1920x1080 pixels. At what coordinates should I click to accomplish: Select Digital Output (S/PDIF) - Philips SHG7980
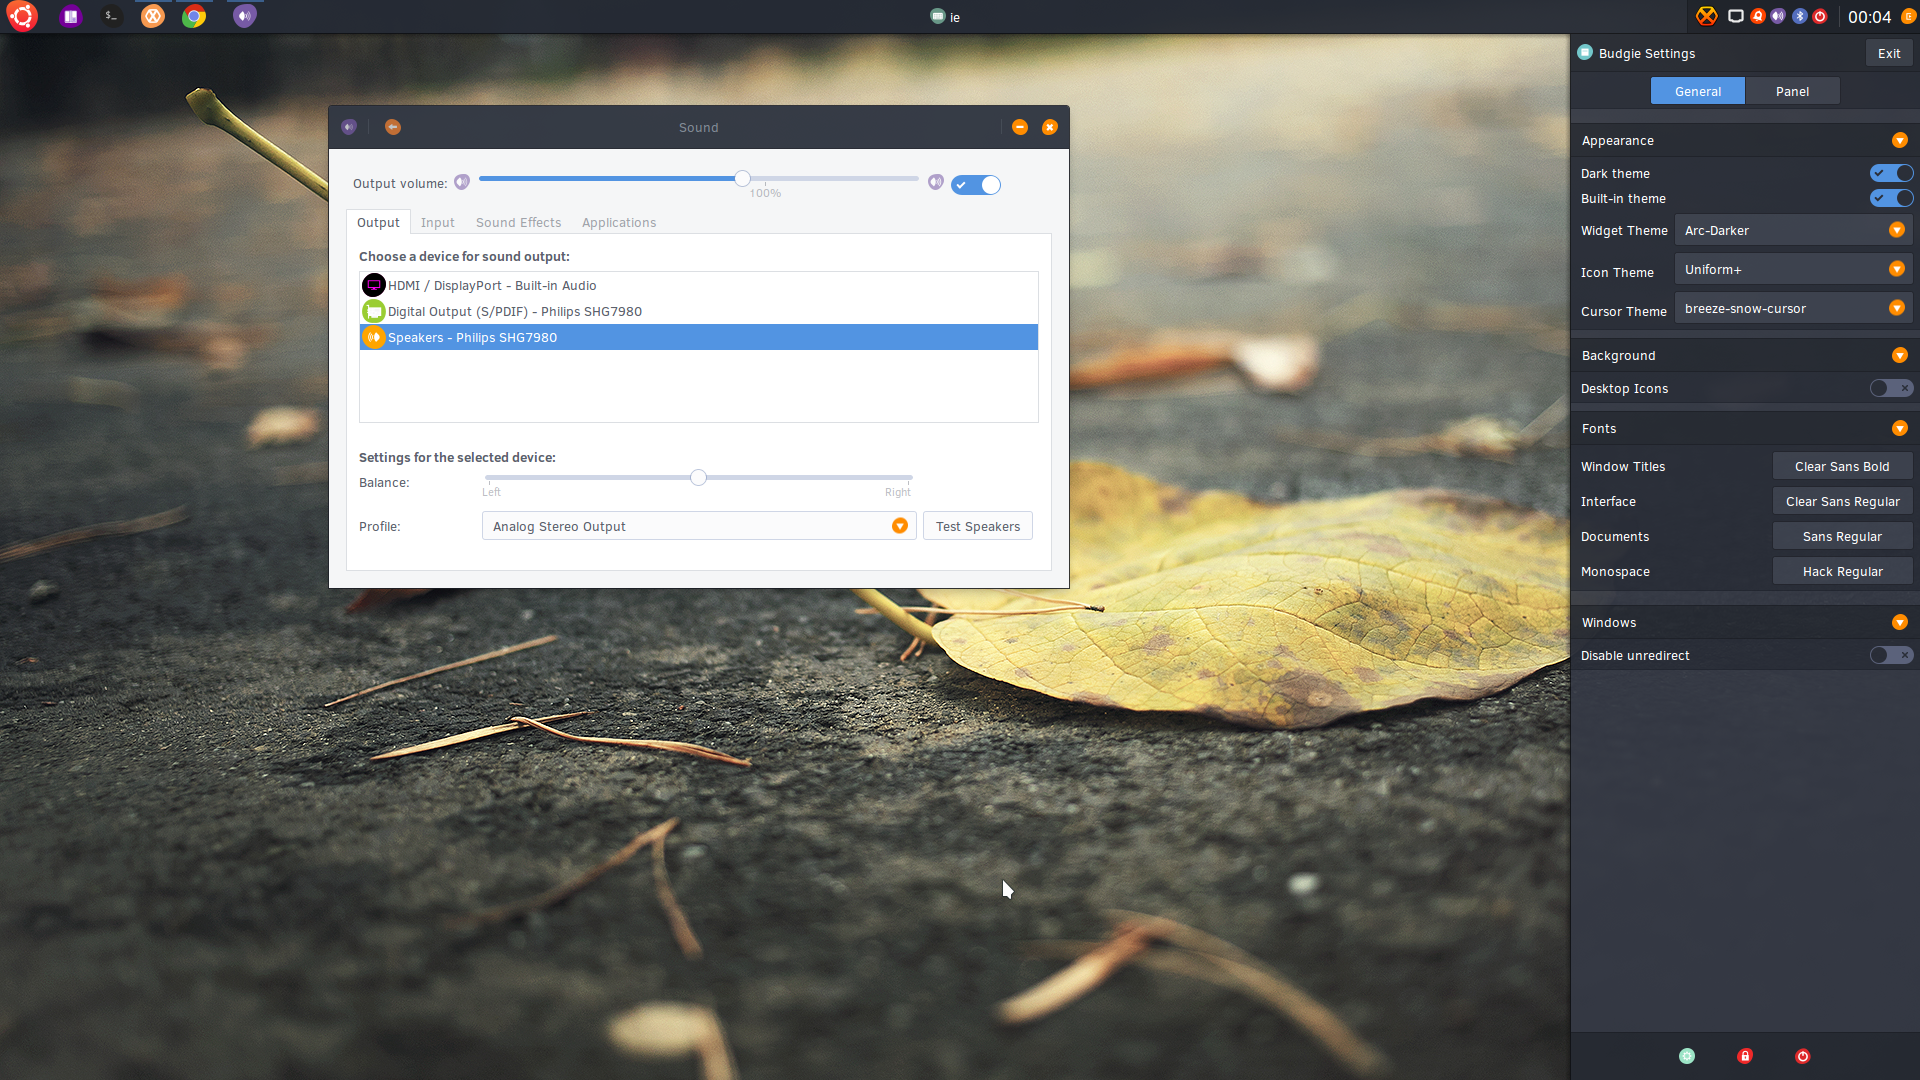click(x=698, y=311)
